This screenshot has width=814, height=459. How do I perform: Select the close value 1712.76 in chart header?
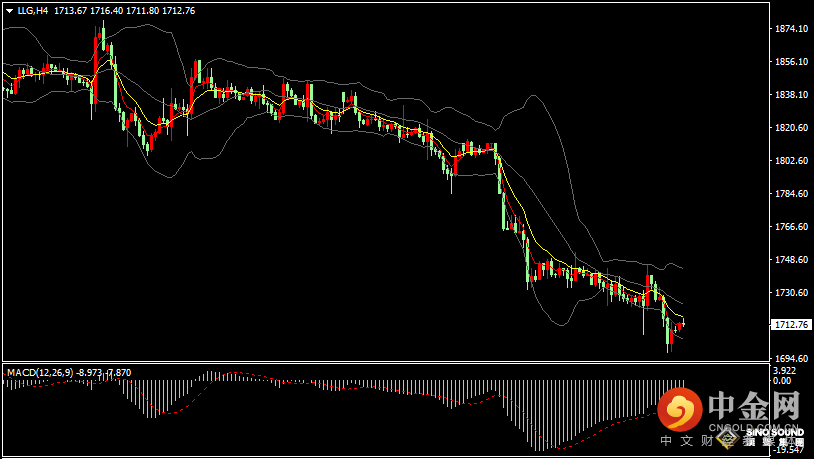coord(179,10)
